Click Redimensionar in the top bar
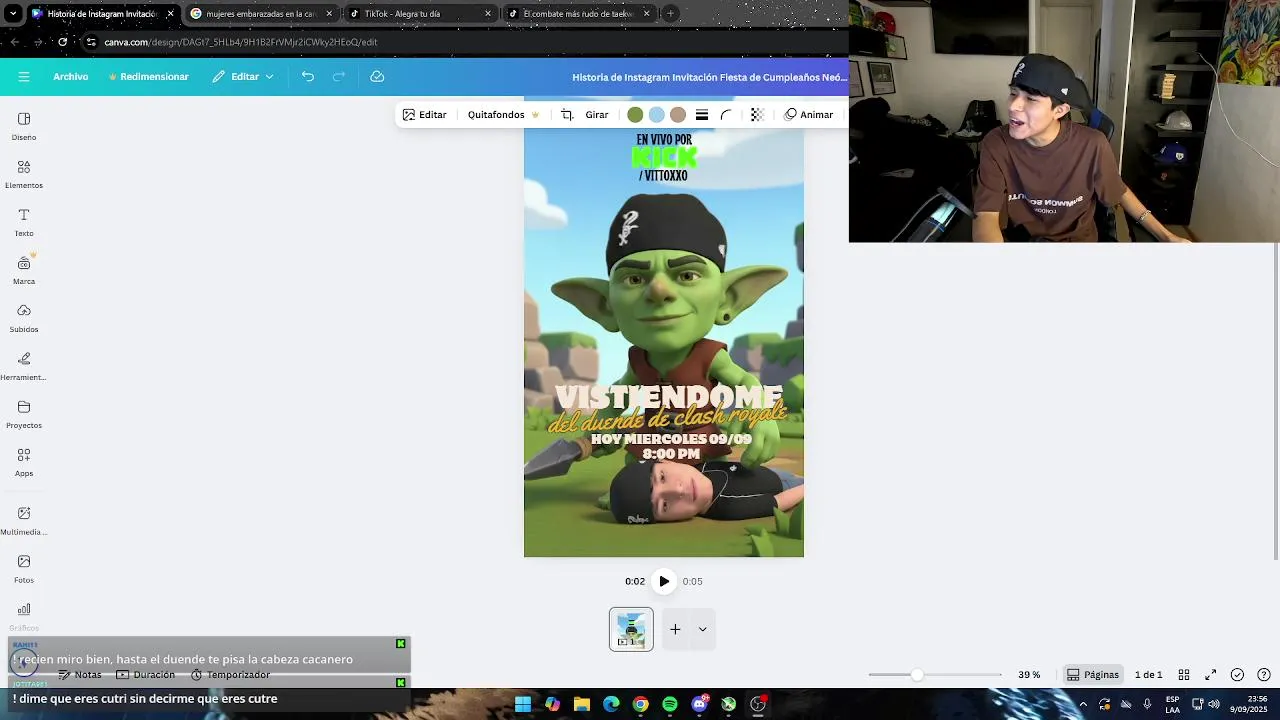This screenshot has height=720, width=1280. 148,77
